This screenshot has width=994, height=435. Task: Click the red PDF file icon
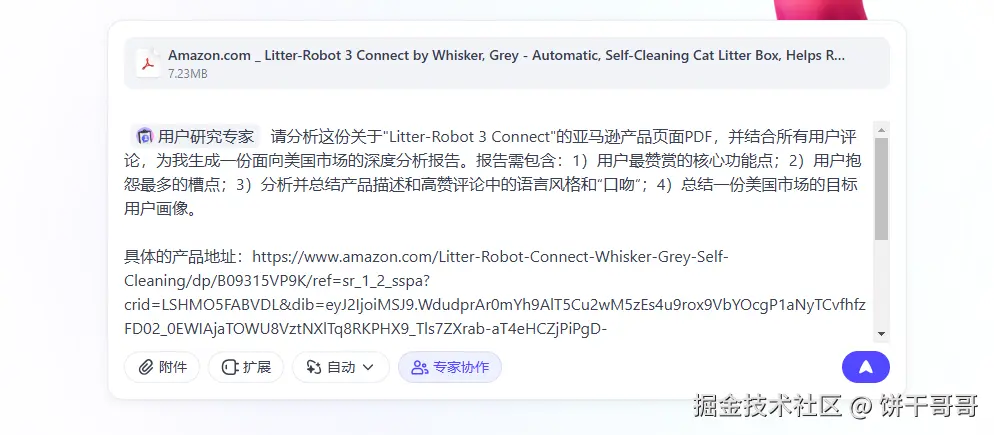point(148,63)
